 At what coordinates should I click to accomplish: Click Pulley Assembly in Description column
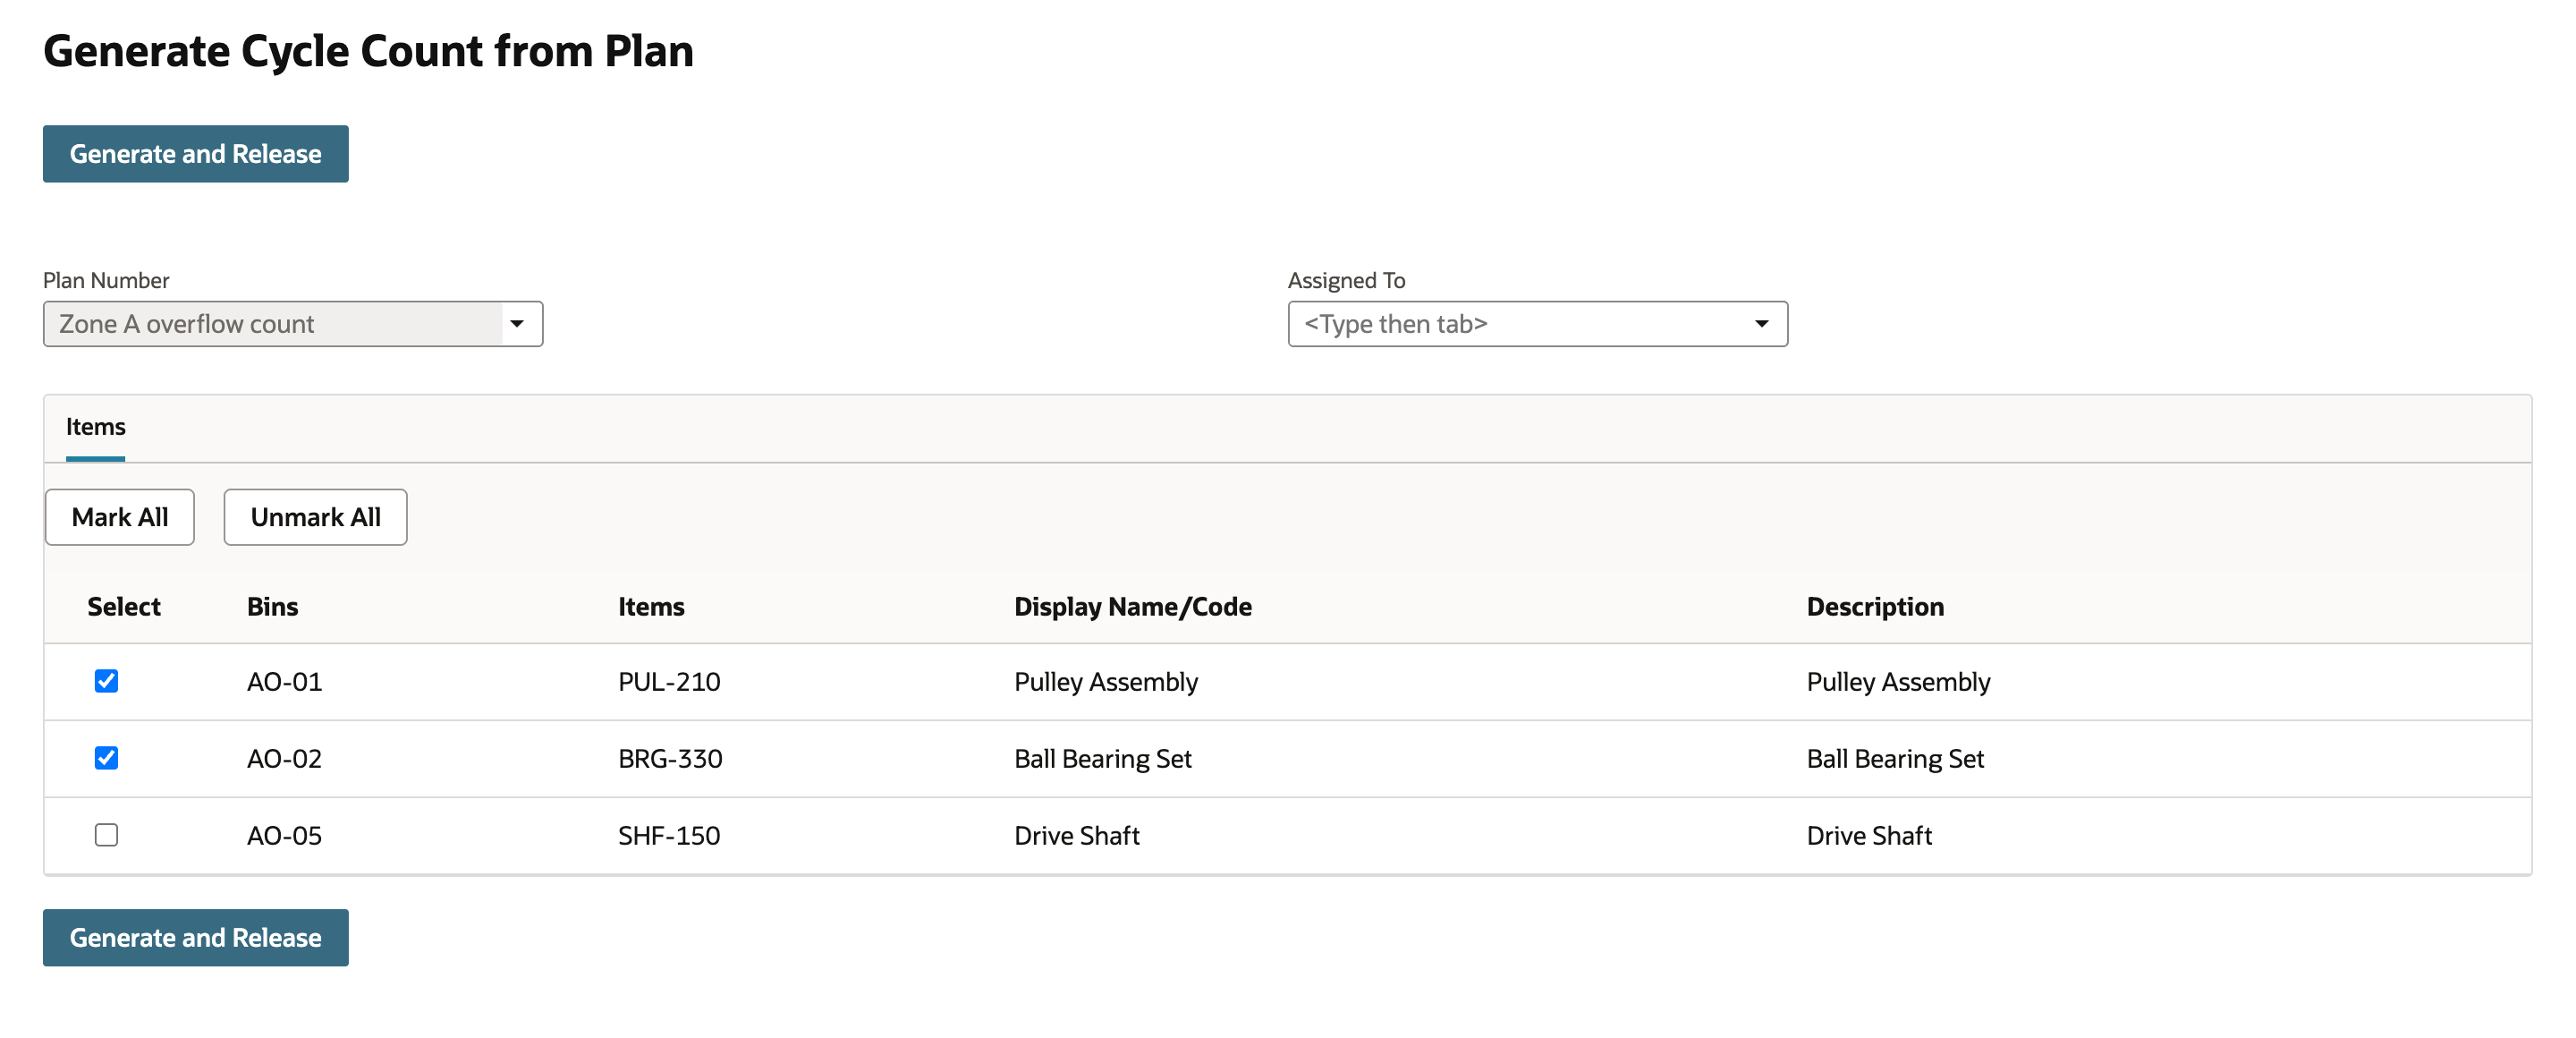1897,683
